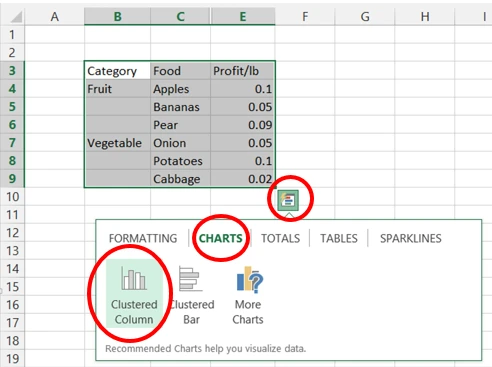This screenshot has height=367, width=492.
Task: Click the 'Apples' cell
Action: coord(180,89)
